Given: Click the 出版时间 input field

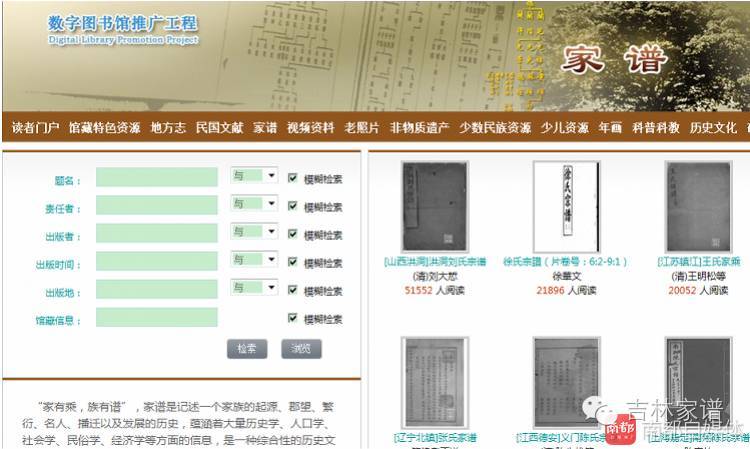Looking at the screenshot, I should (157, 261).
